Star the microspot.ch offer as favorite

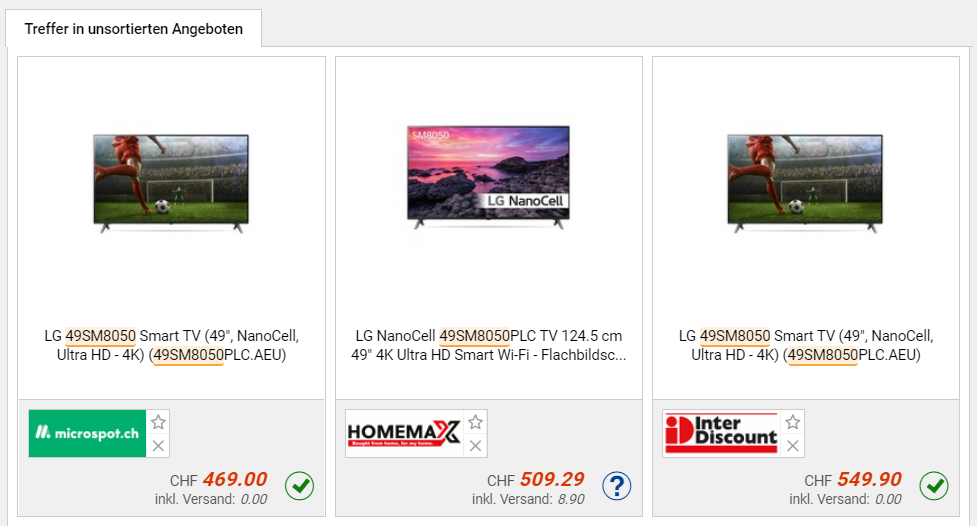pyautogui.click(x=158, y=422)
